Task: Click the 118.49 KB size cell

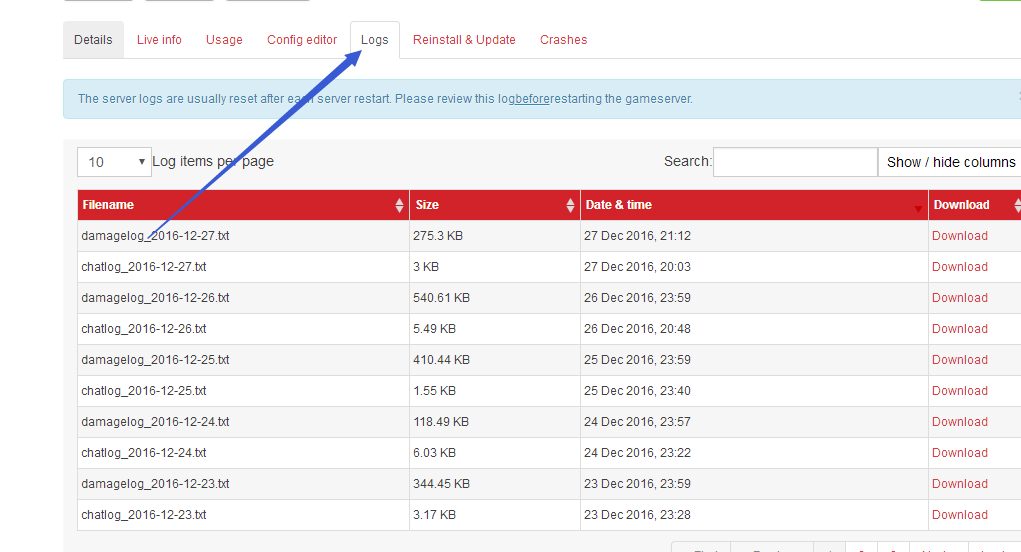Action: point(494,422)
